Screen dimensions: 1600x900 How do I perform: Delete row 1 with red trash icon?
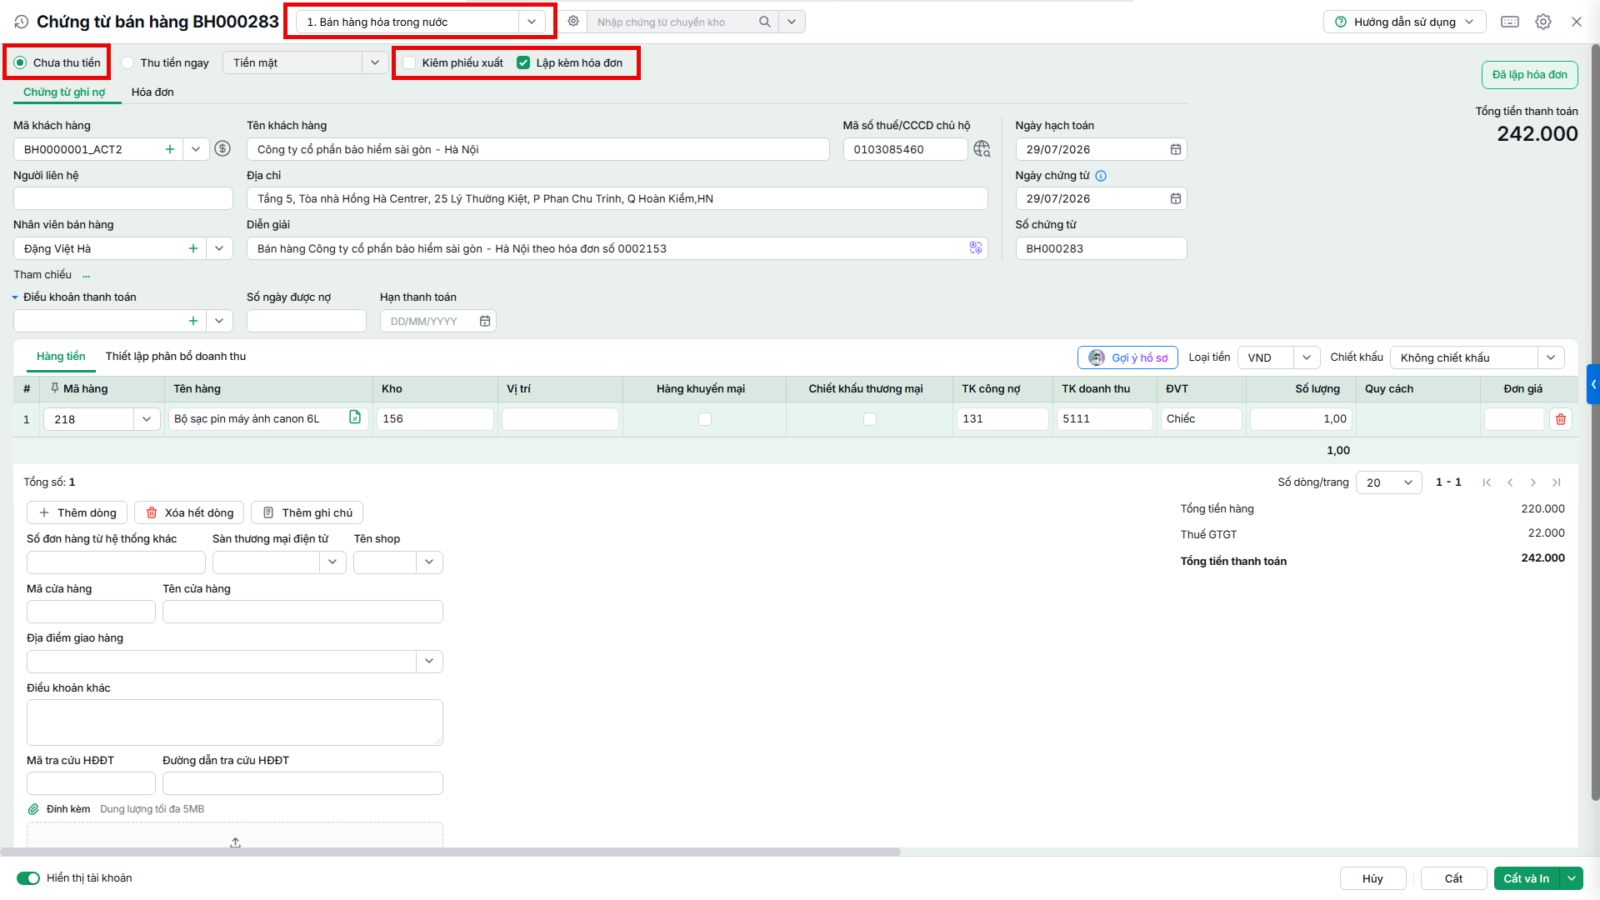pos(1560,419)
